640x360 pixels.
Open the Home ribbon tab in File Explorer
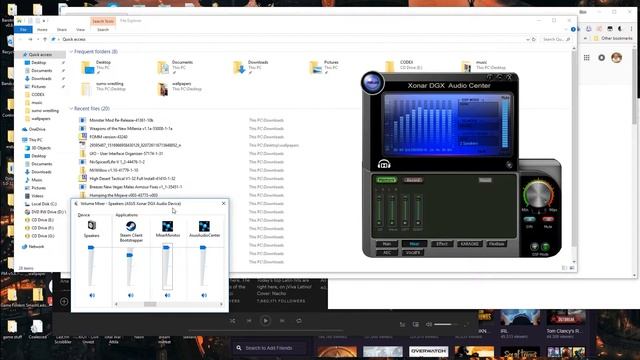[x=42, y=29]
